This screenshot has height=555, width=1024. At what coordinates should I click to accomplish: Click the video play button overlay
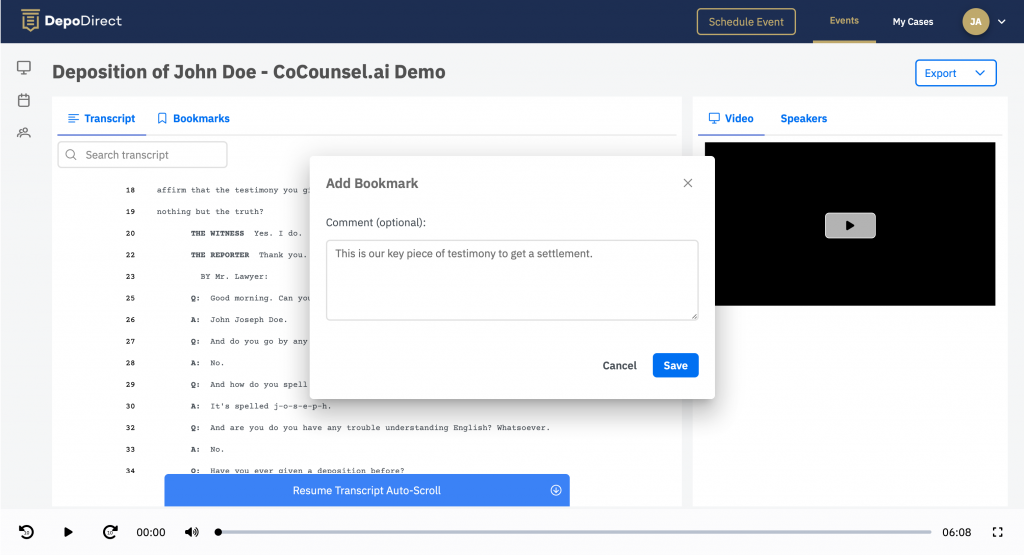pos(850,225)
